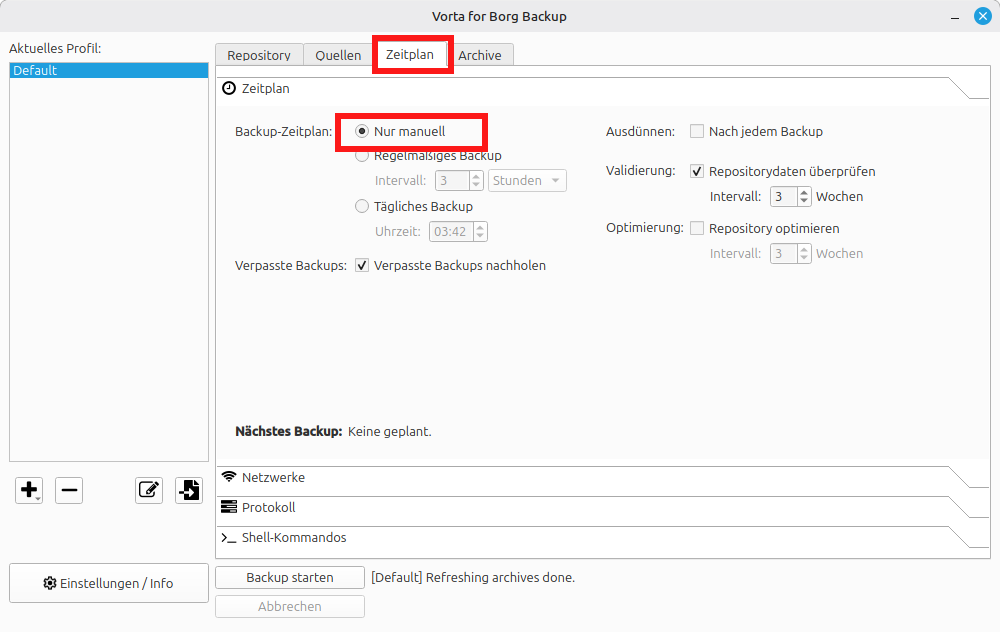Click stepper arrows of Uhrzeit time field
The image size is (1000, 632).
pyautogui.click(x=480, y=231)
